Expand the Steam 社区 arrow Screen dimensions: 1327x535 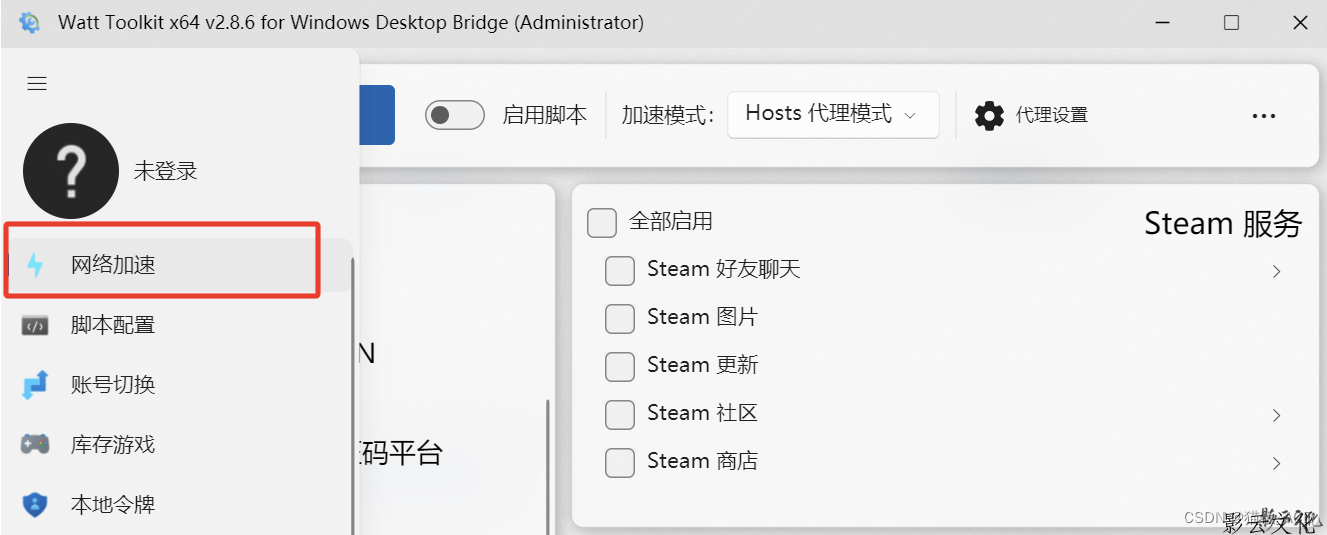[1276, 415]
